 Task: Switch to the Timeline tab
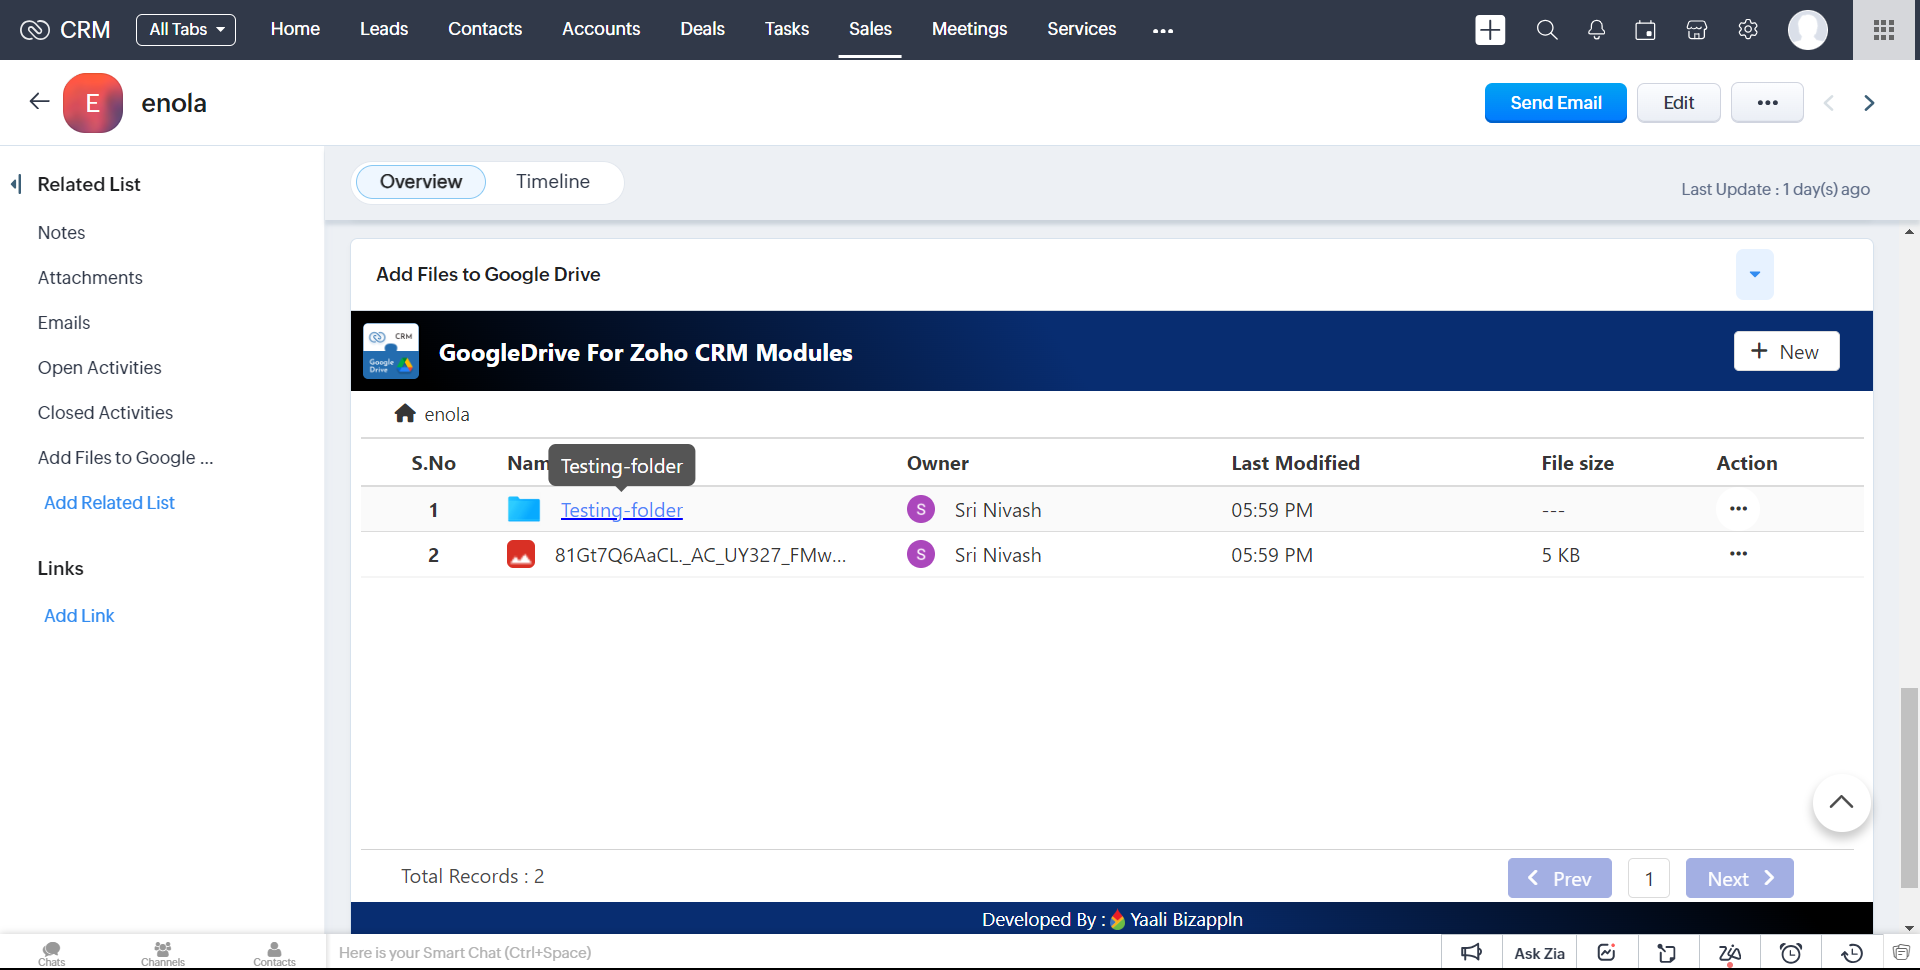pos(552,182)
